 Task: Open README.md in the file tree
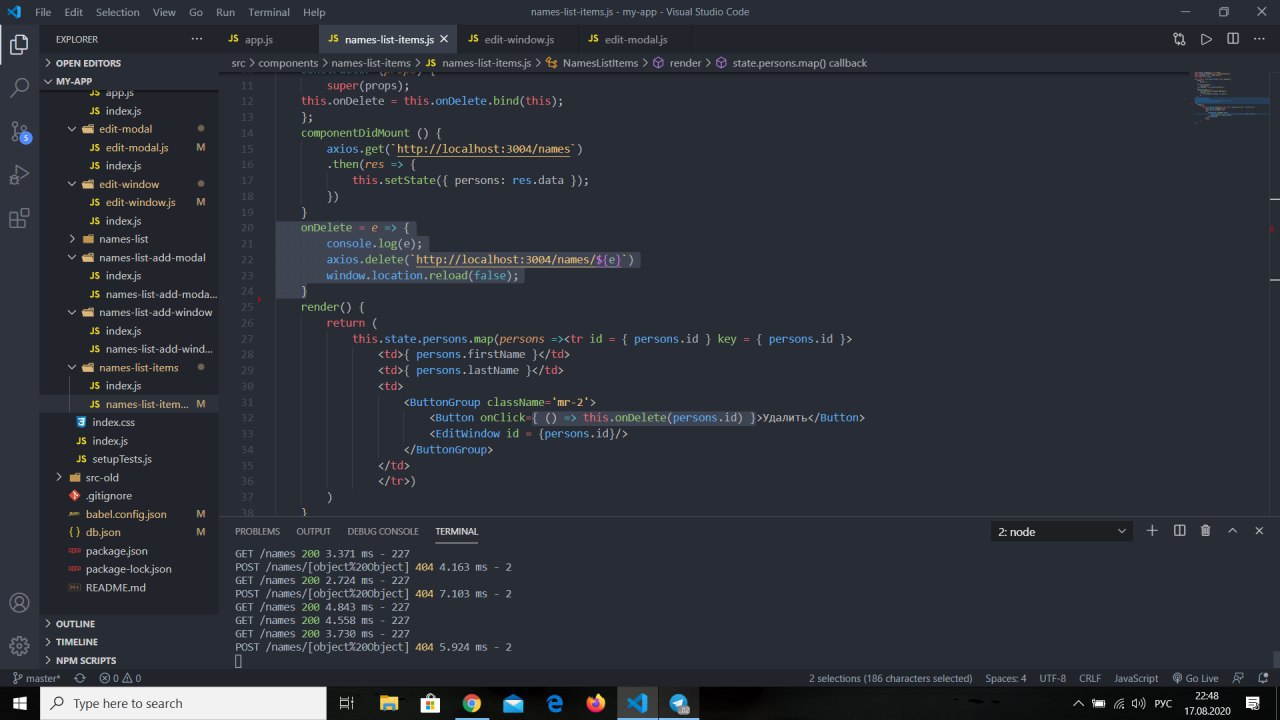click(x=128, y=587)
